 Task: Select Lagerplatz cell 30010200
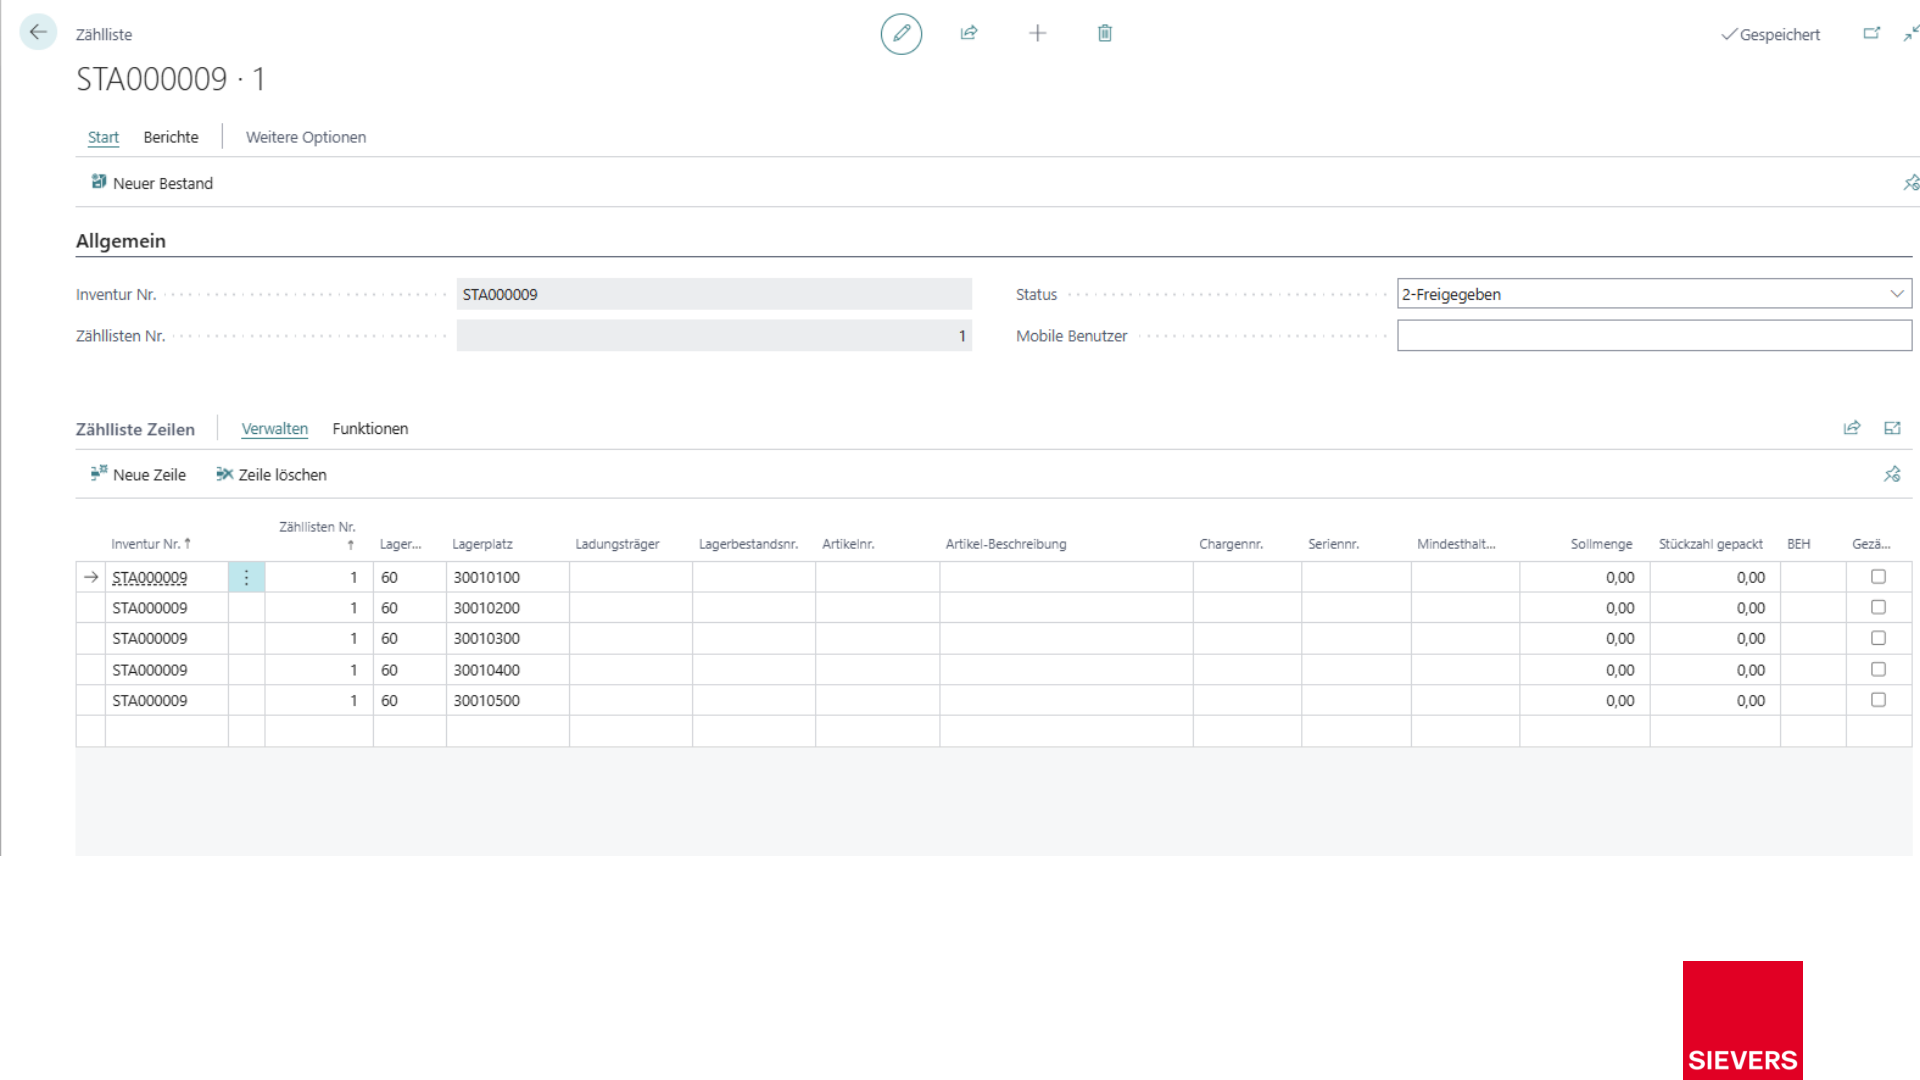(508, 608)
